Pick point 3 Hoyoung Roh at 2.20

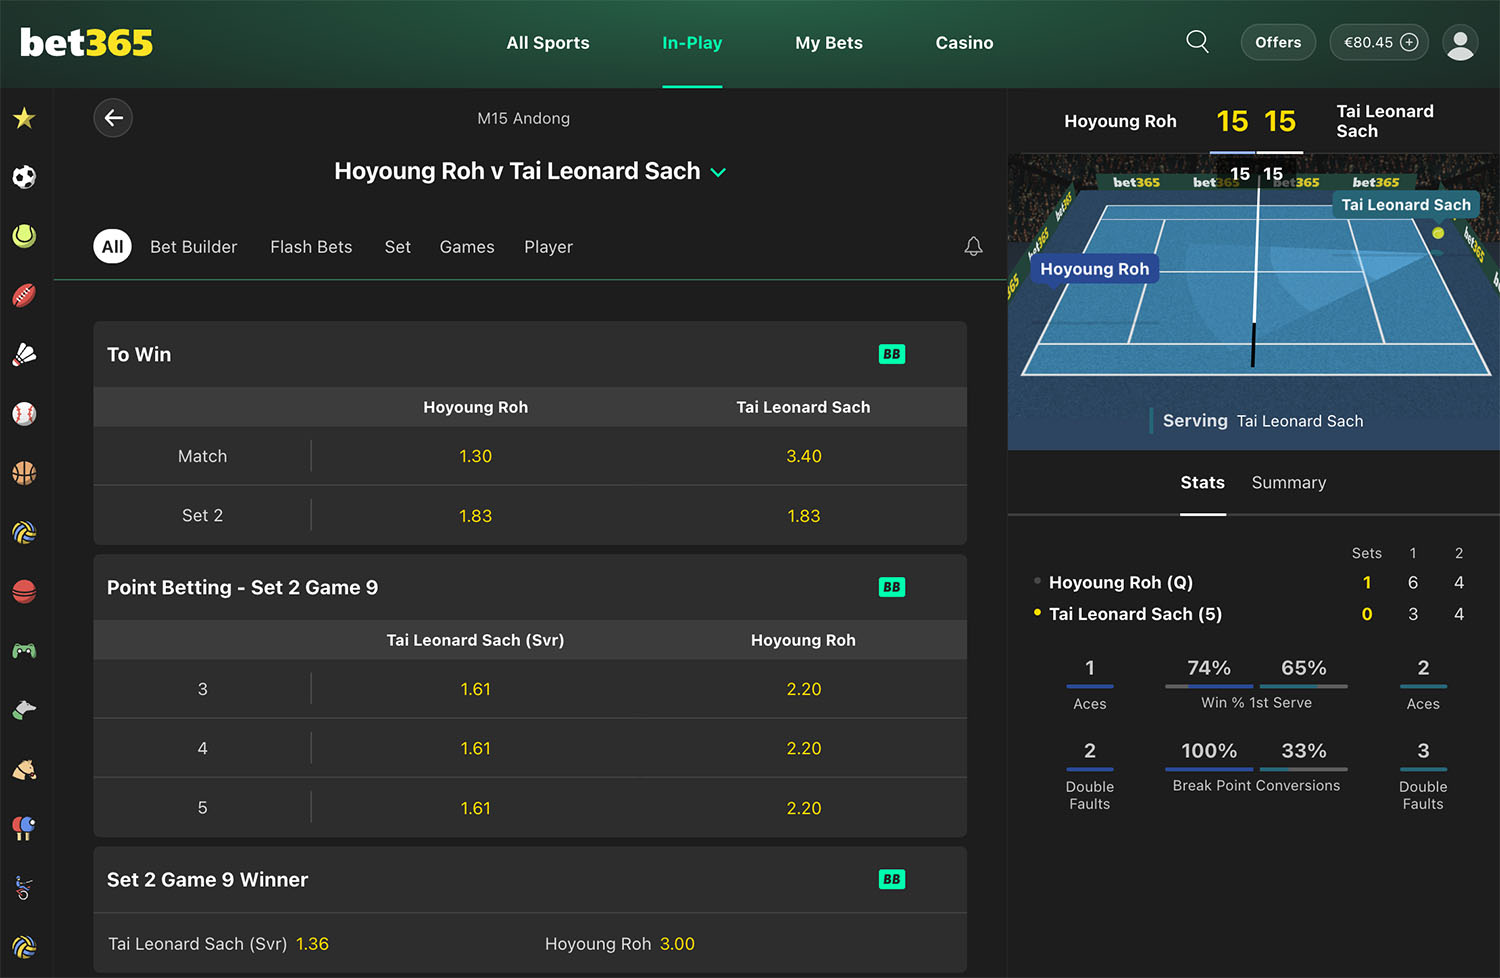pos(804,689)
